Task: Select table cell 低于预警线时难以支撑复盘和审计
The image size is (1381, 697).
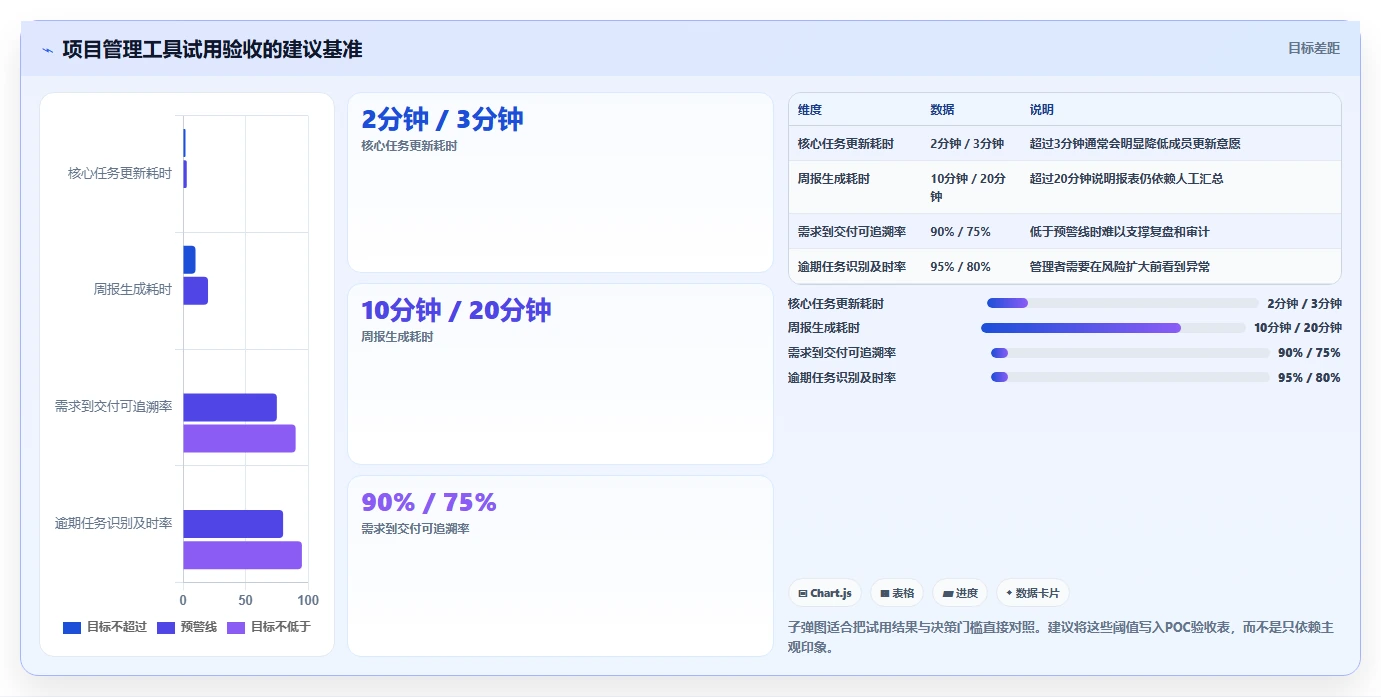Action: pos(1119,232)
